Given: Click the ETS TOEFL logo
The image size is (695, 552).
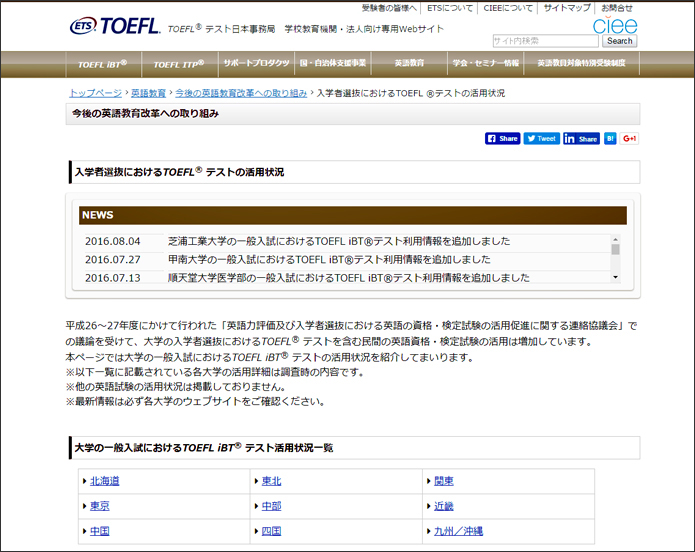Looking at the screenshot, I should (x=114, y=26).
